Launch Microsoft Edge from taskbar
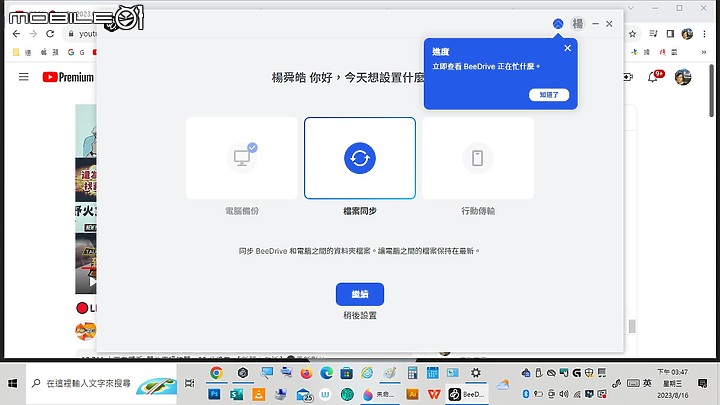The image size is (720, 405). click(x=326, y=373)
